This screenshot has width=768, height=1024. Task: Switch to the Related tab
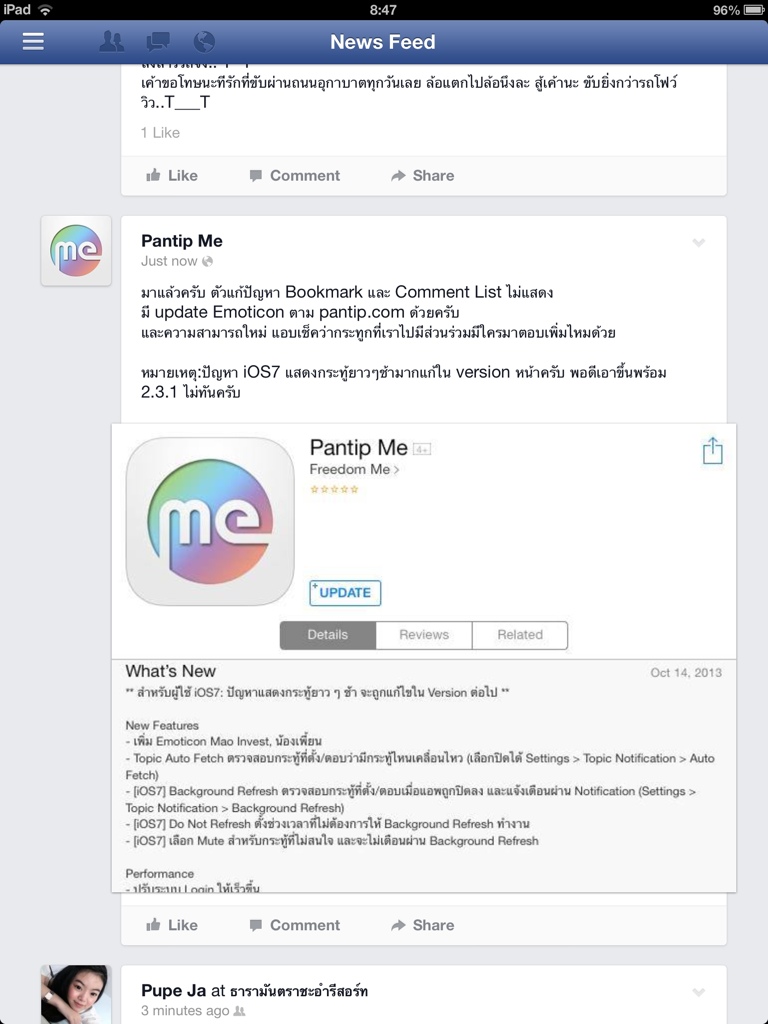[x=520, y=635]
